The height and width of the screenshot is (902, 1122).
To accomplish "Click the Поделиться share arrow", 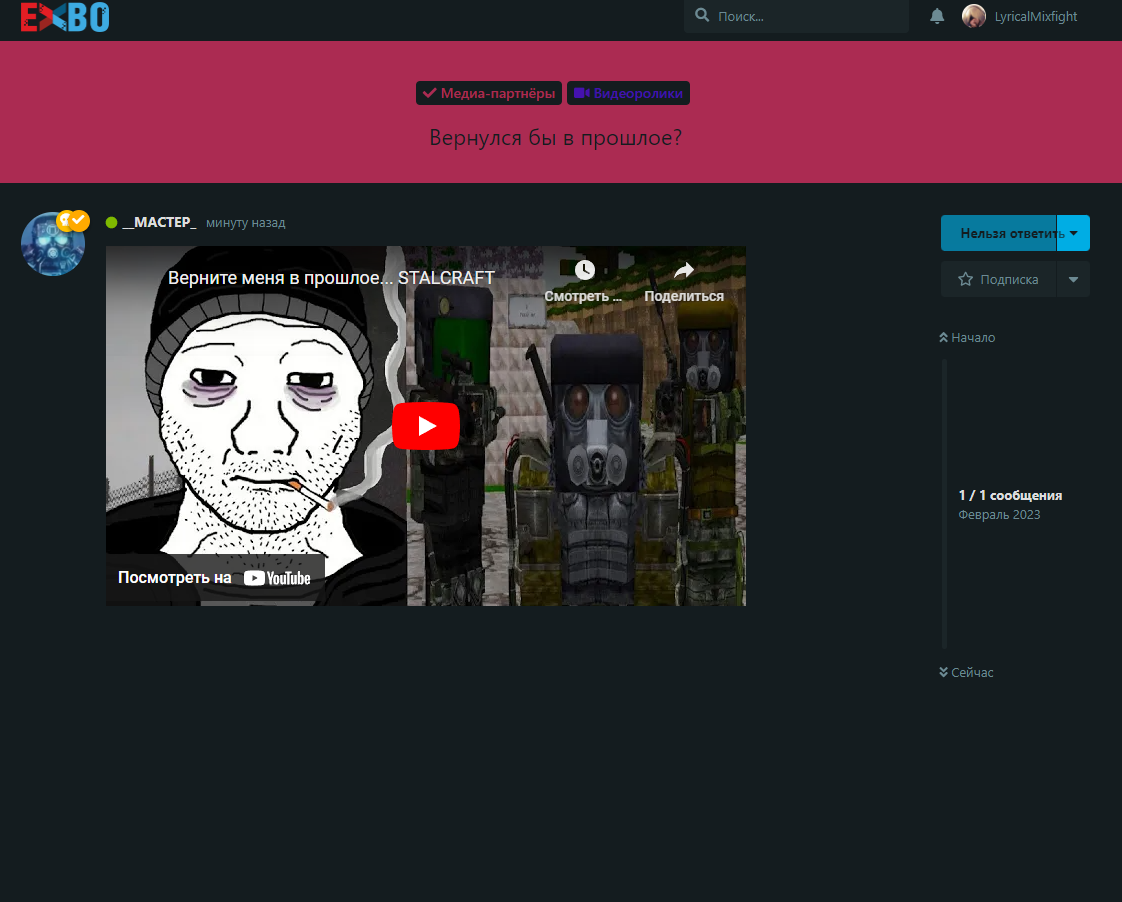I will point(684,270).
